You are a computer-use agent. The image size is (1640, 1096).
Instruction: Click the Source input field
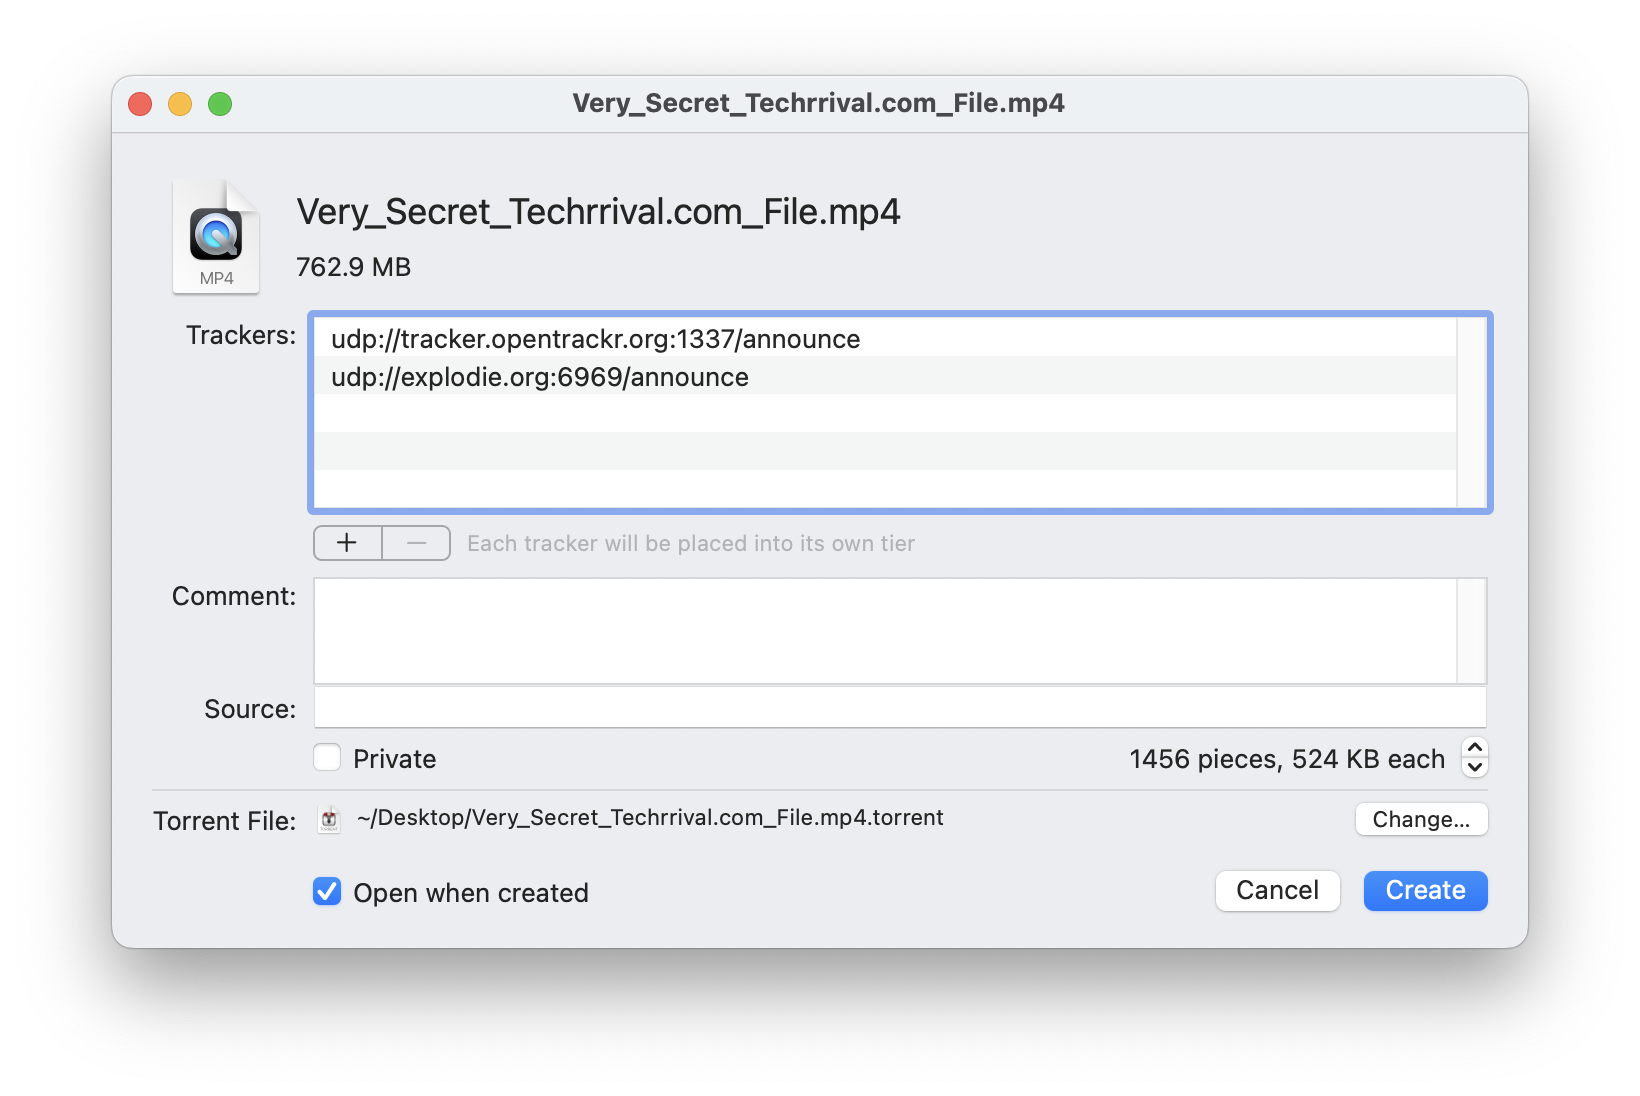pyautogui.click(x=890, y=707)
